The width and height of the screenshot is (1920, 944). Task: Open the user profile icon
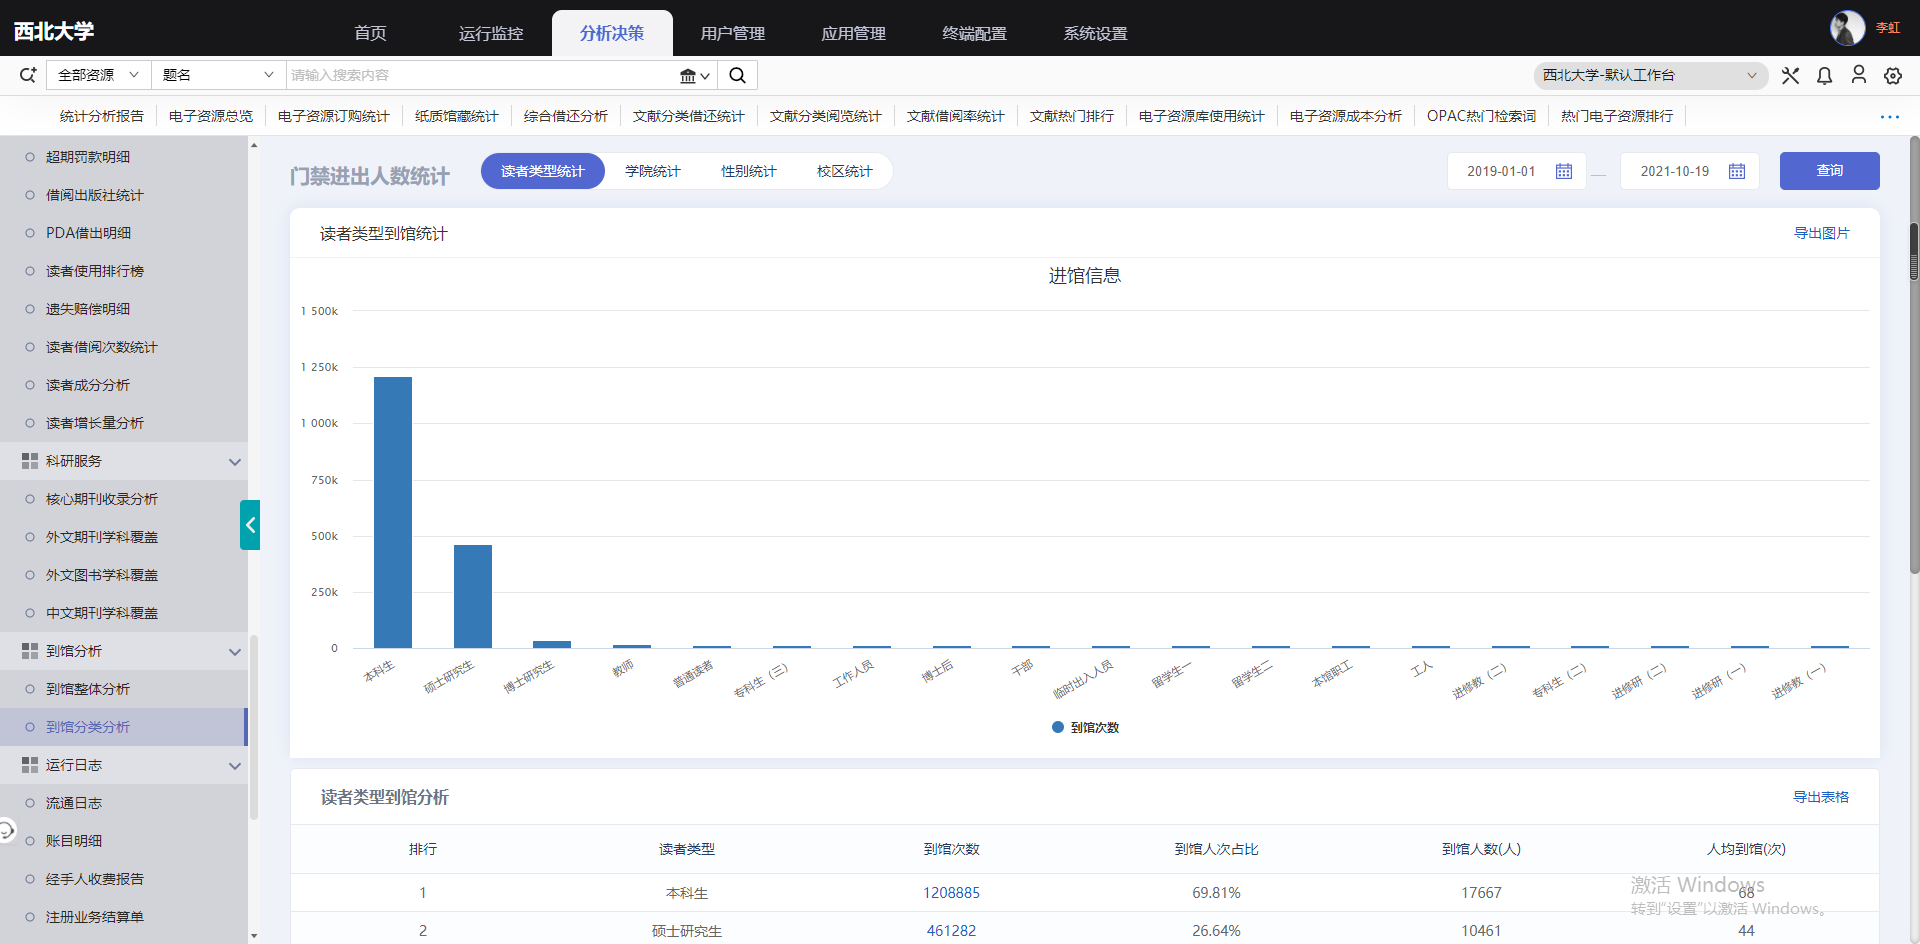point(1858,75)
